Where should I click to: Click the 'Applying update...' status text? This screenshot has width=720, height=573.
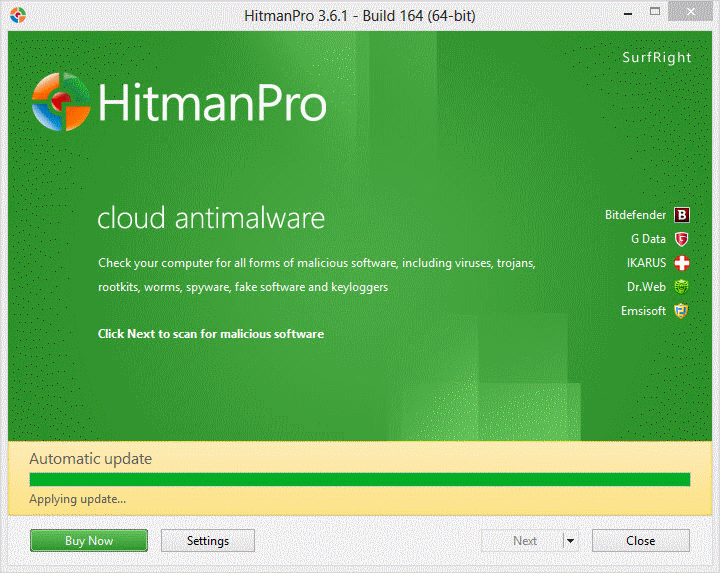coord(78,499)
